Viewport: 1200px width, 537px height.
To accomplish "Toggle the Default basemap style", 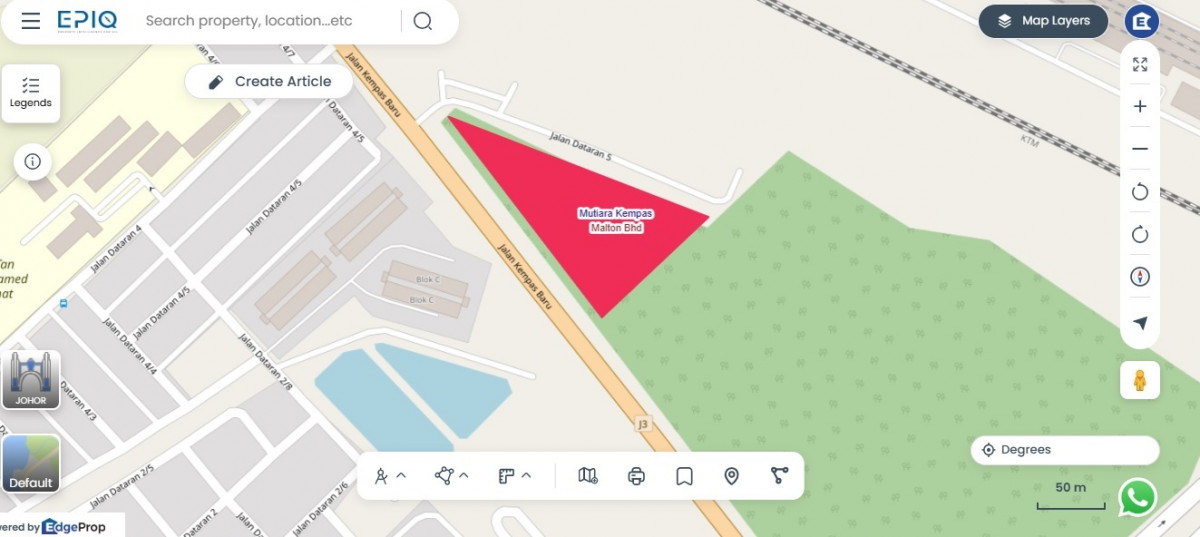I will point(31,464).
